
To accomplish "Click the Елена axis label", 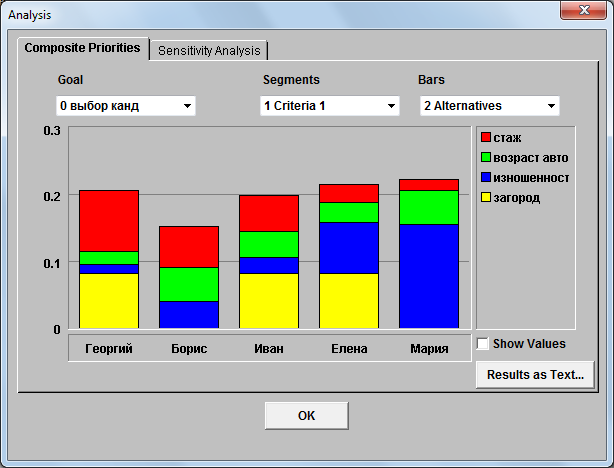I will [x=349, y=349].
